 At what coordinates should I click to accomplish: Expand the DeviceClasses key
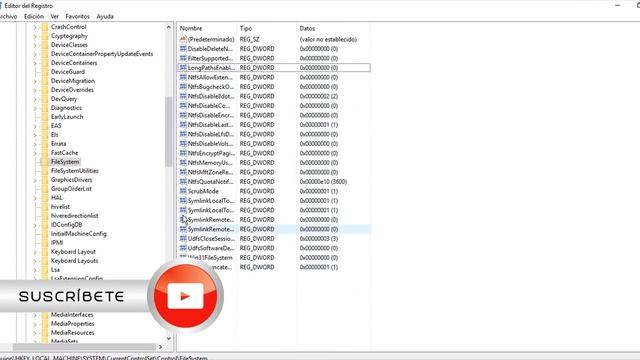click(35, 45)
